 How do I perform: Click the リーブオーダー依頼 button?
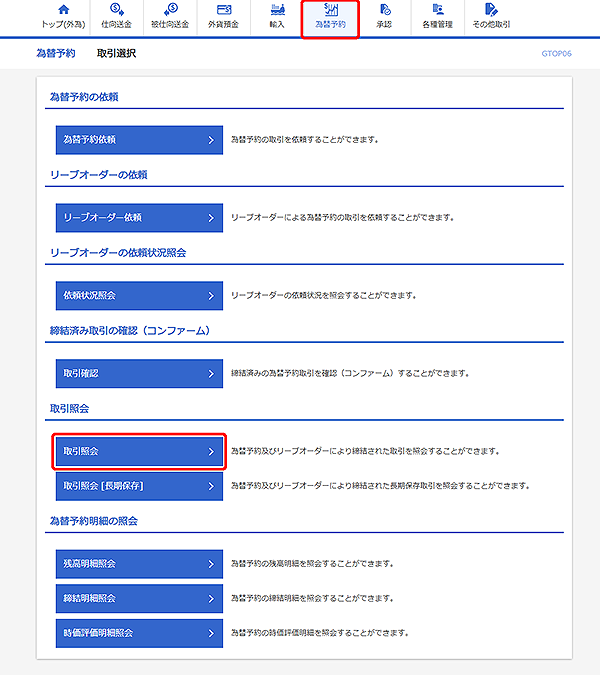[x=139, y=218]
